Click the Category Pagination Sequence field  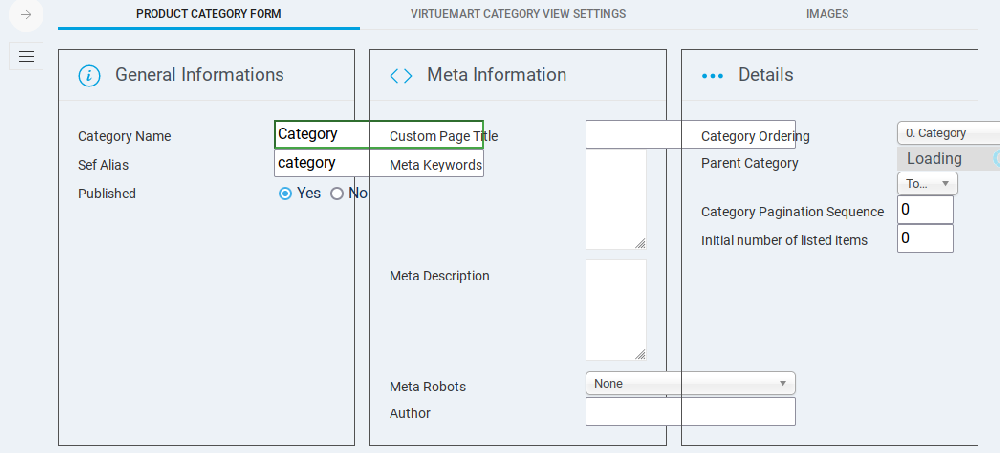click(925, 210)
